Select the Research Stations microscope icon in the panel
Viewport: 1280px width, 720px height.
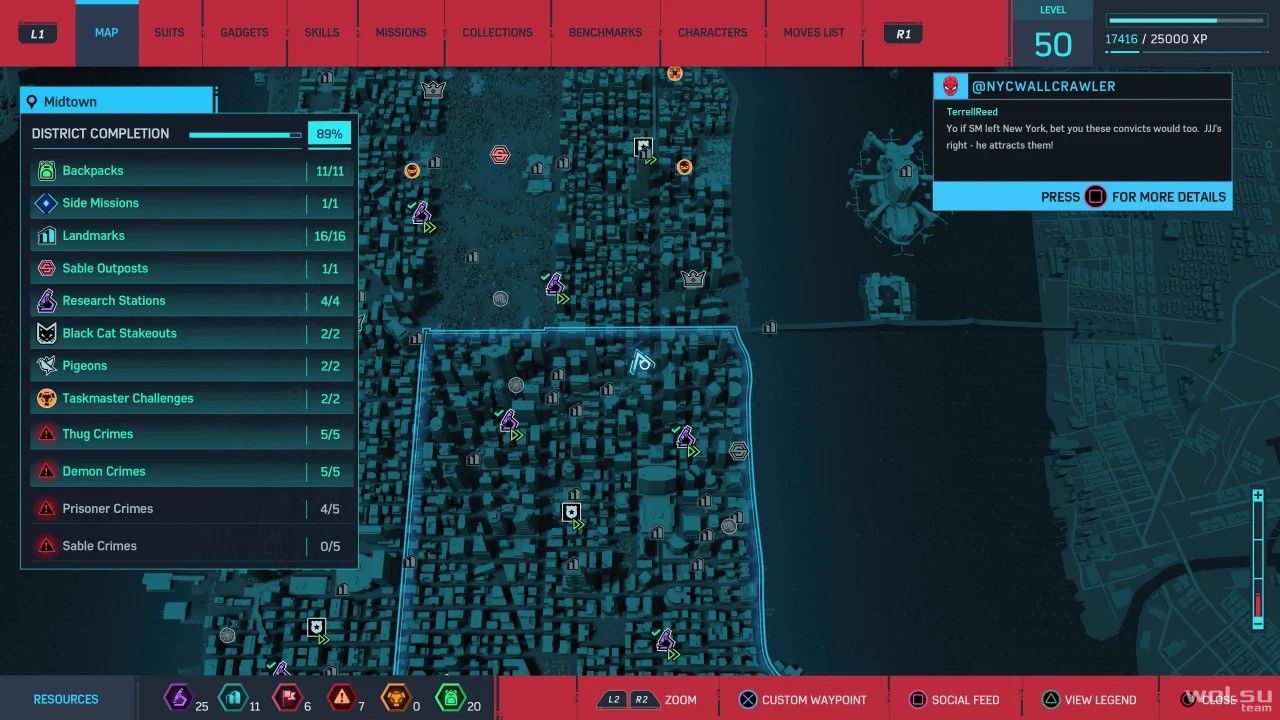[x=46, y=301]
